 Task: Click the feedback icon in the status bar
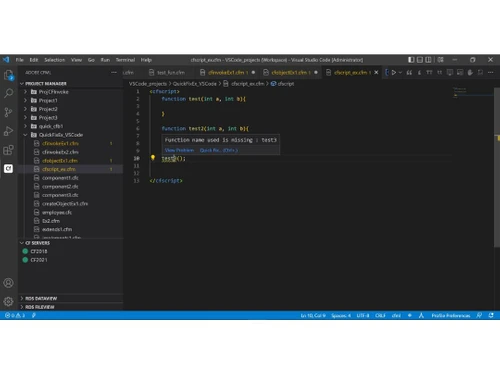tap(479, 315)
